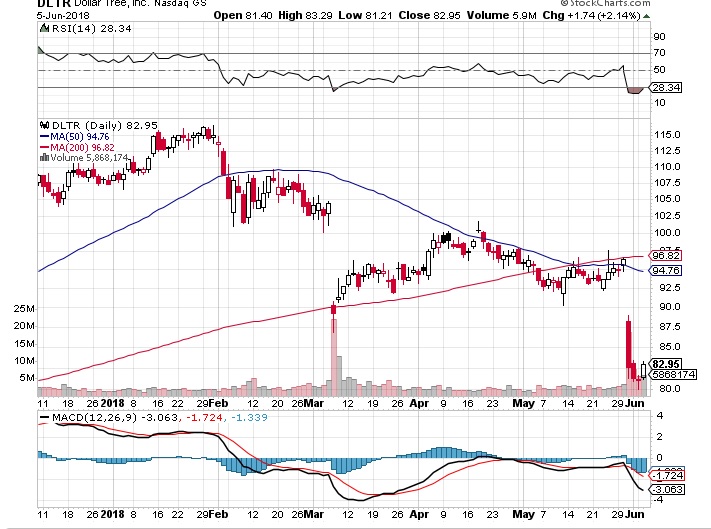Click the volume bars icon beside Volume 5,868,174
This screenshot has height=529, width=711.
coord(44,158)
